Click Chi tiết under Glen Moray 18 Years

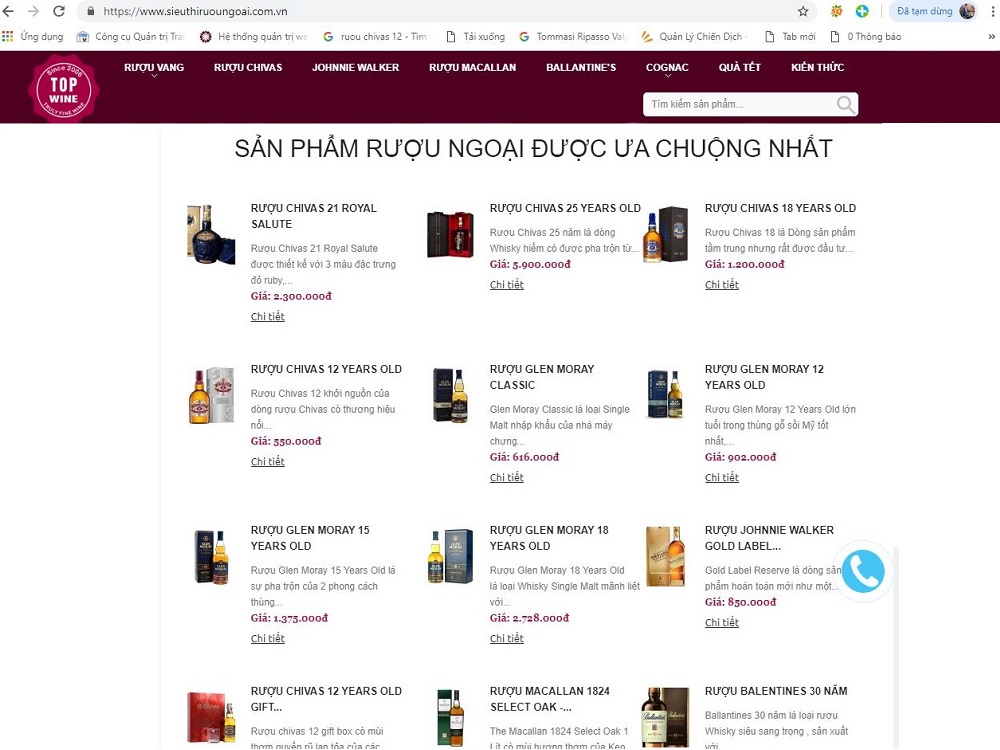point(506,638)
